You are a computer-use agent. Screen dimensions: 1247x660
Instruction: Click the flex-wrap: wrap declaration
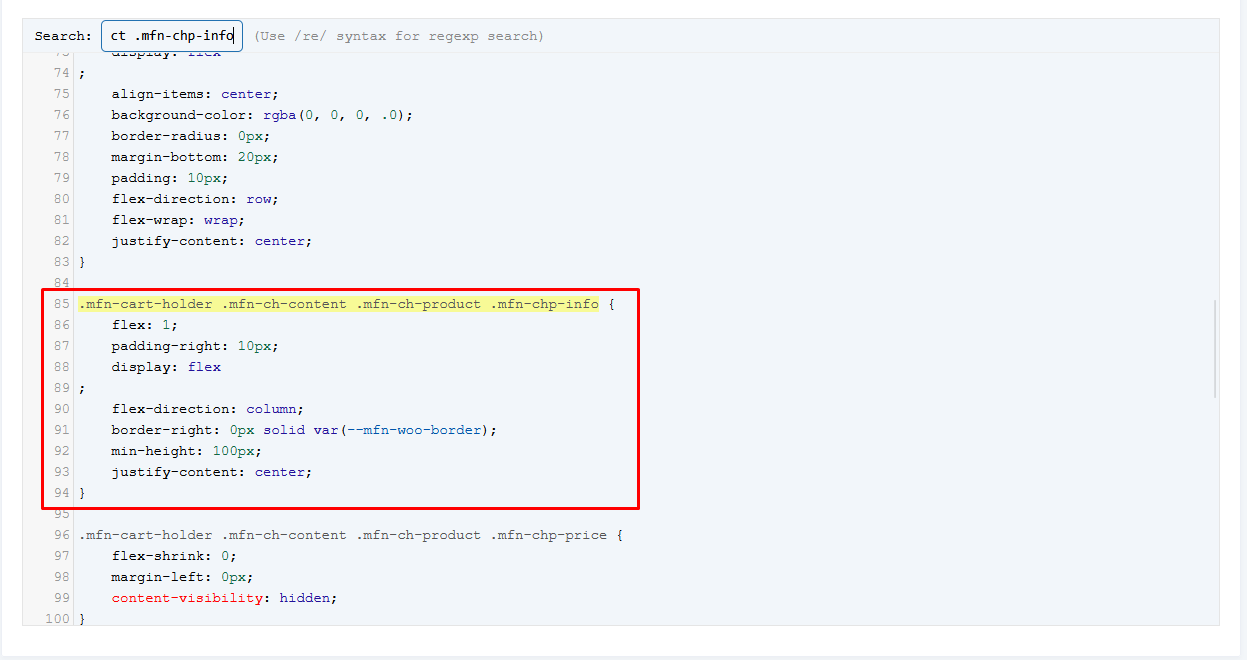[x=178, y=220]
